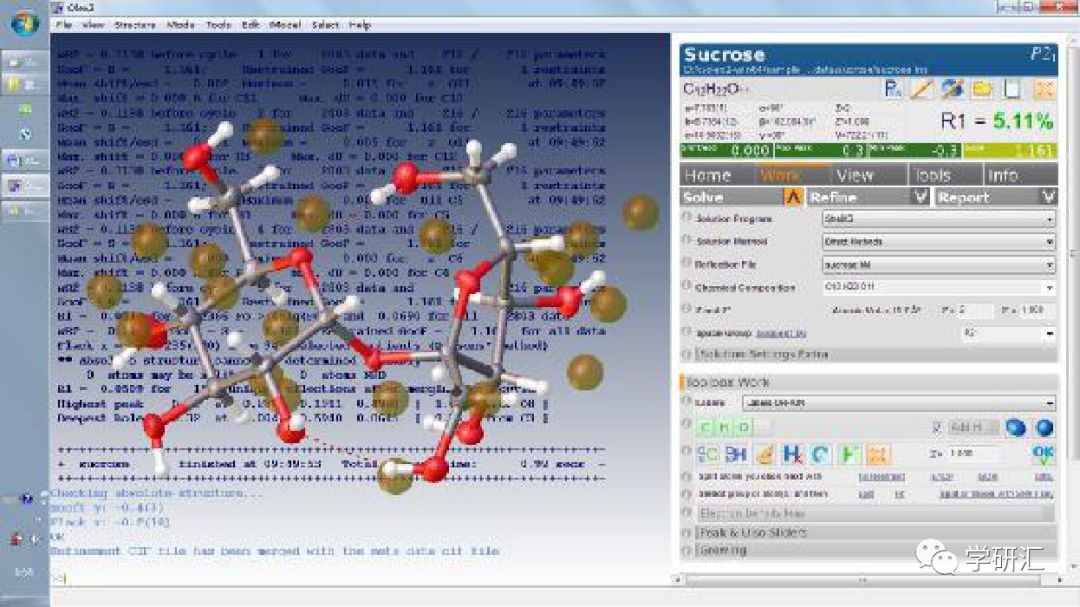Click the blue H-with-red-x hydrogen icon
The height and width of the screenshot is (607, 1080).
coord(793,454)
